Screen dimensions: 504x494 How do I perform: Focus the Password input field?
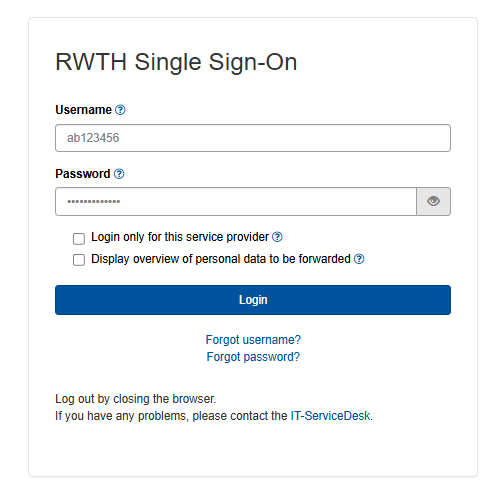(236, 201)
